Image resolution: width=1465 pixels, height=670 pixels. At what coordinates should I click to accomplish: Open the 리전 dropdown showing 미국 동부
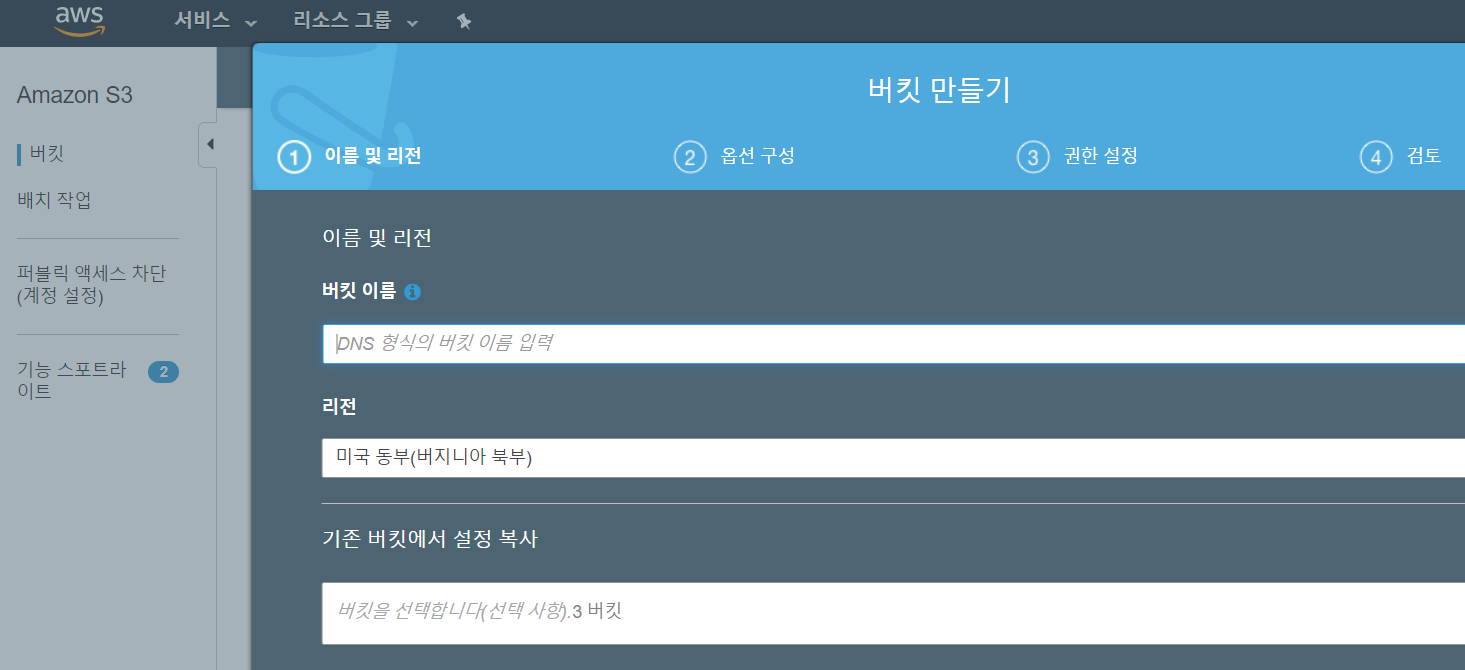(893, 458)
